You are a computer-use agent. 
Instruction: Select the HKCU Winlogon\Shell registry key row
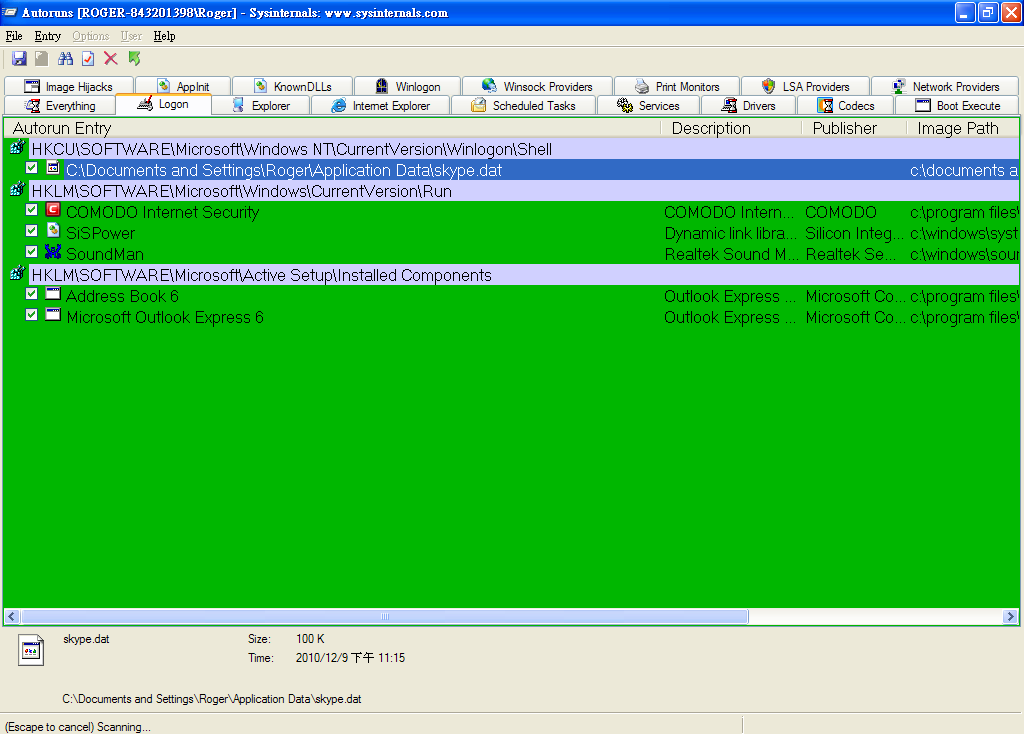pyautogui.click(x=511, y=149)
